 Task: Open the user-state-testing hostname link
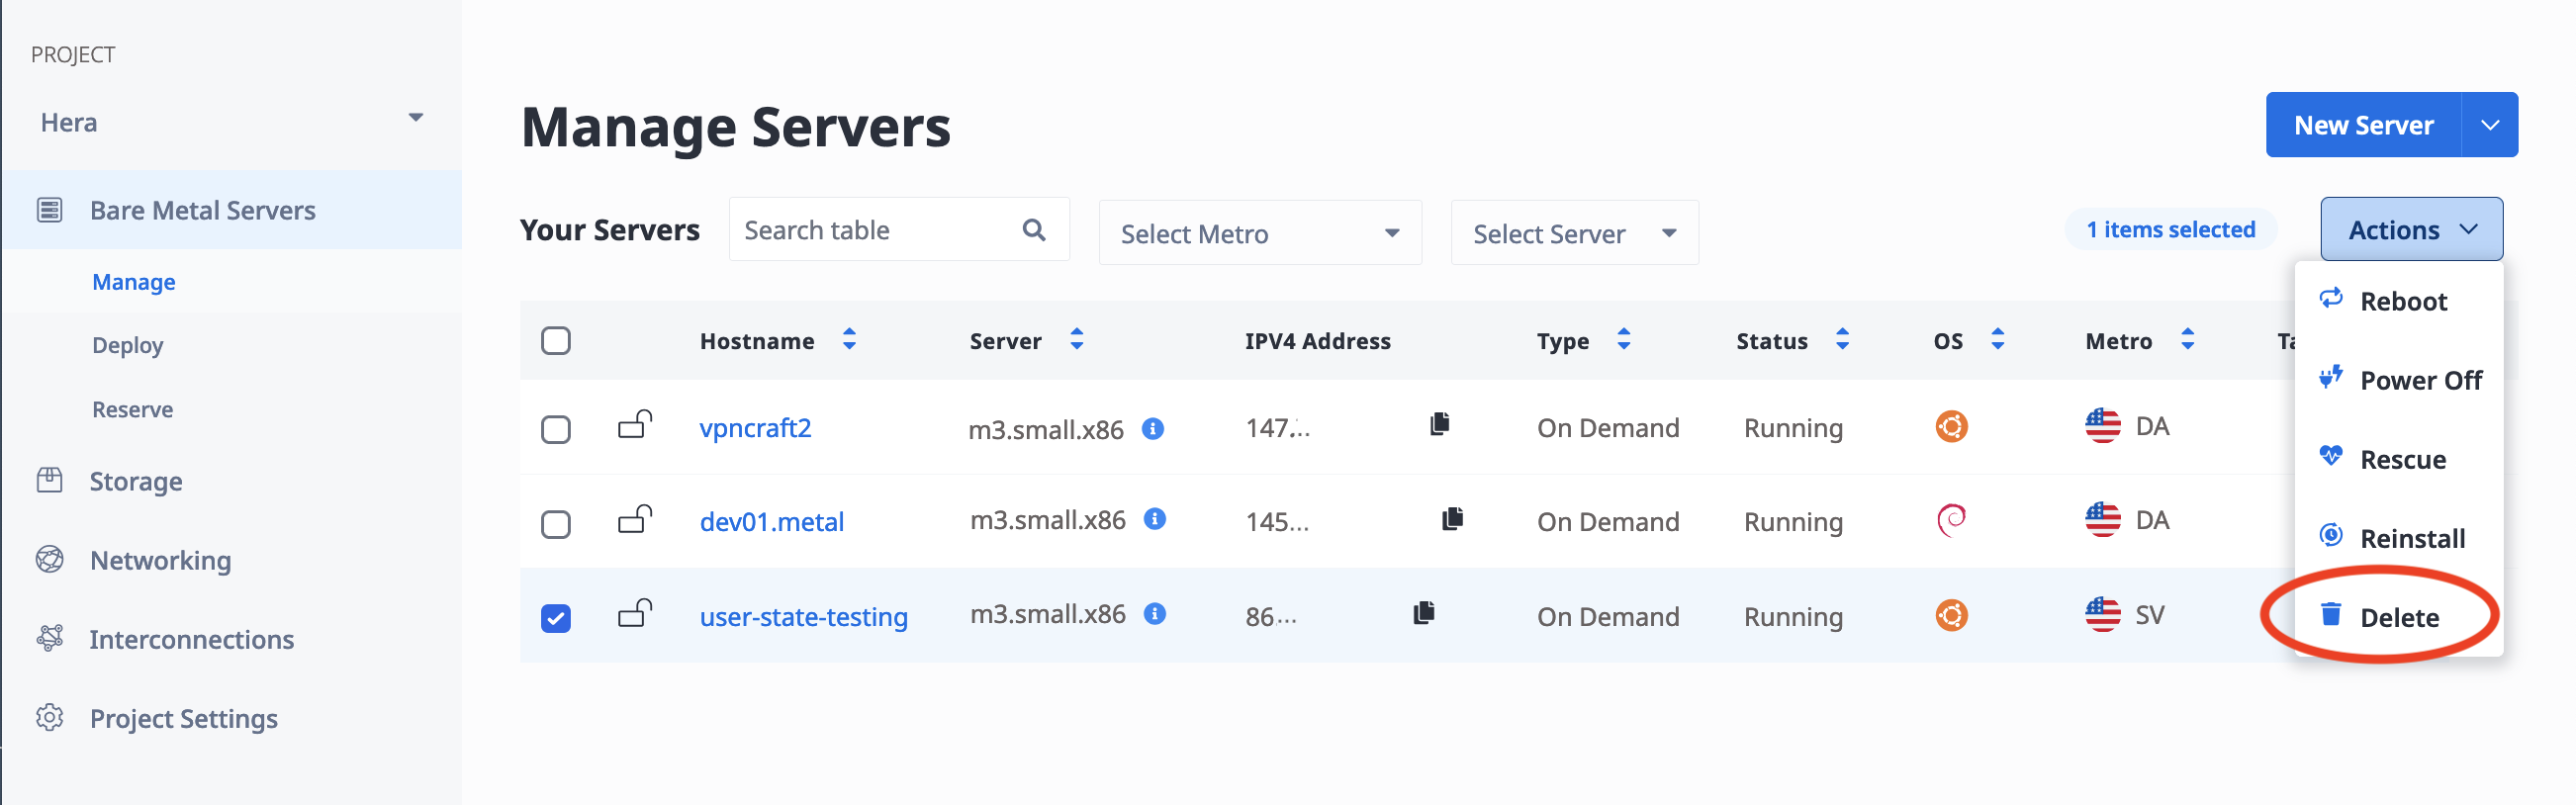coord(803,617)
